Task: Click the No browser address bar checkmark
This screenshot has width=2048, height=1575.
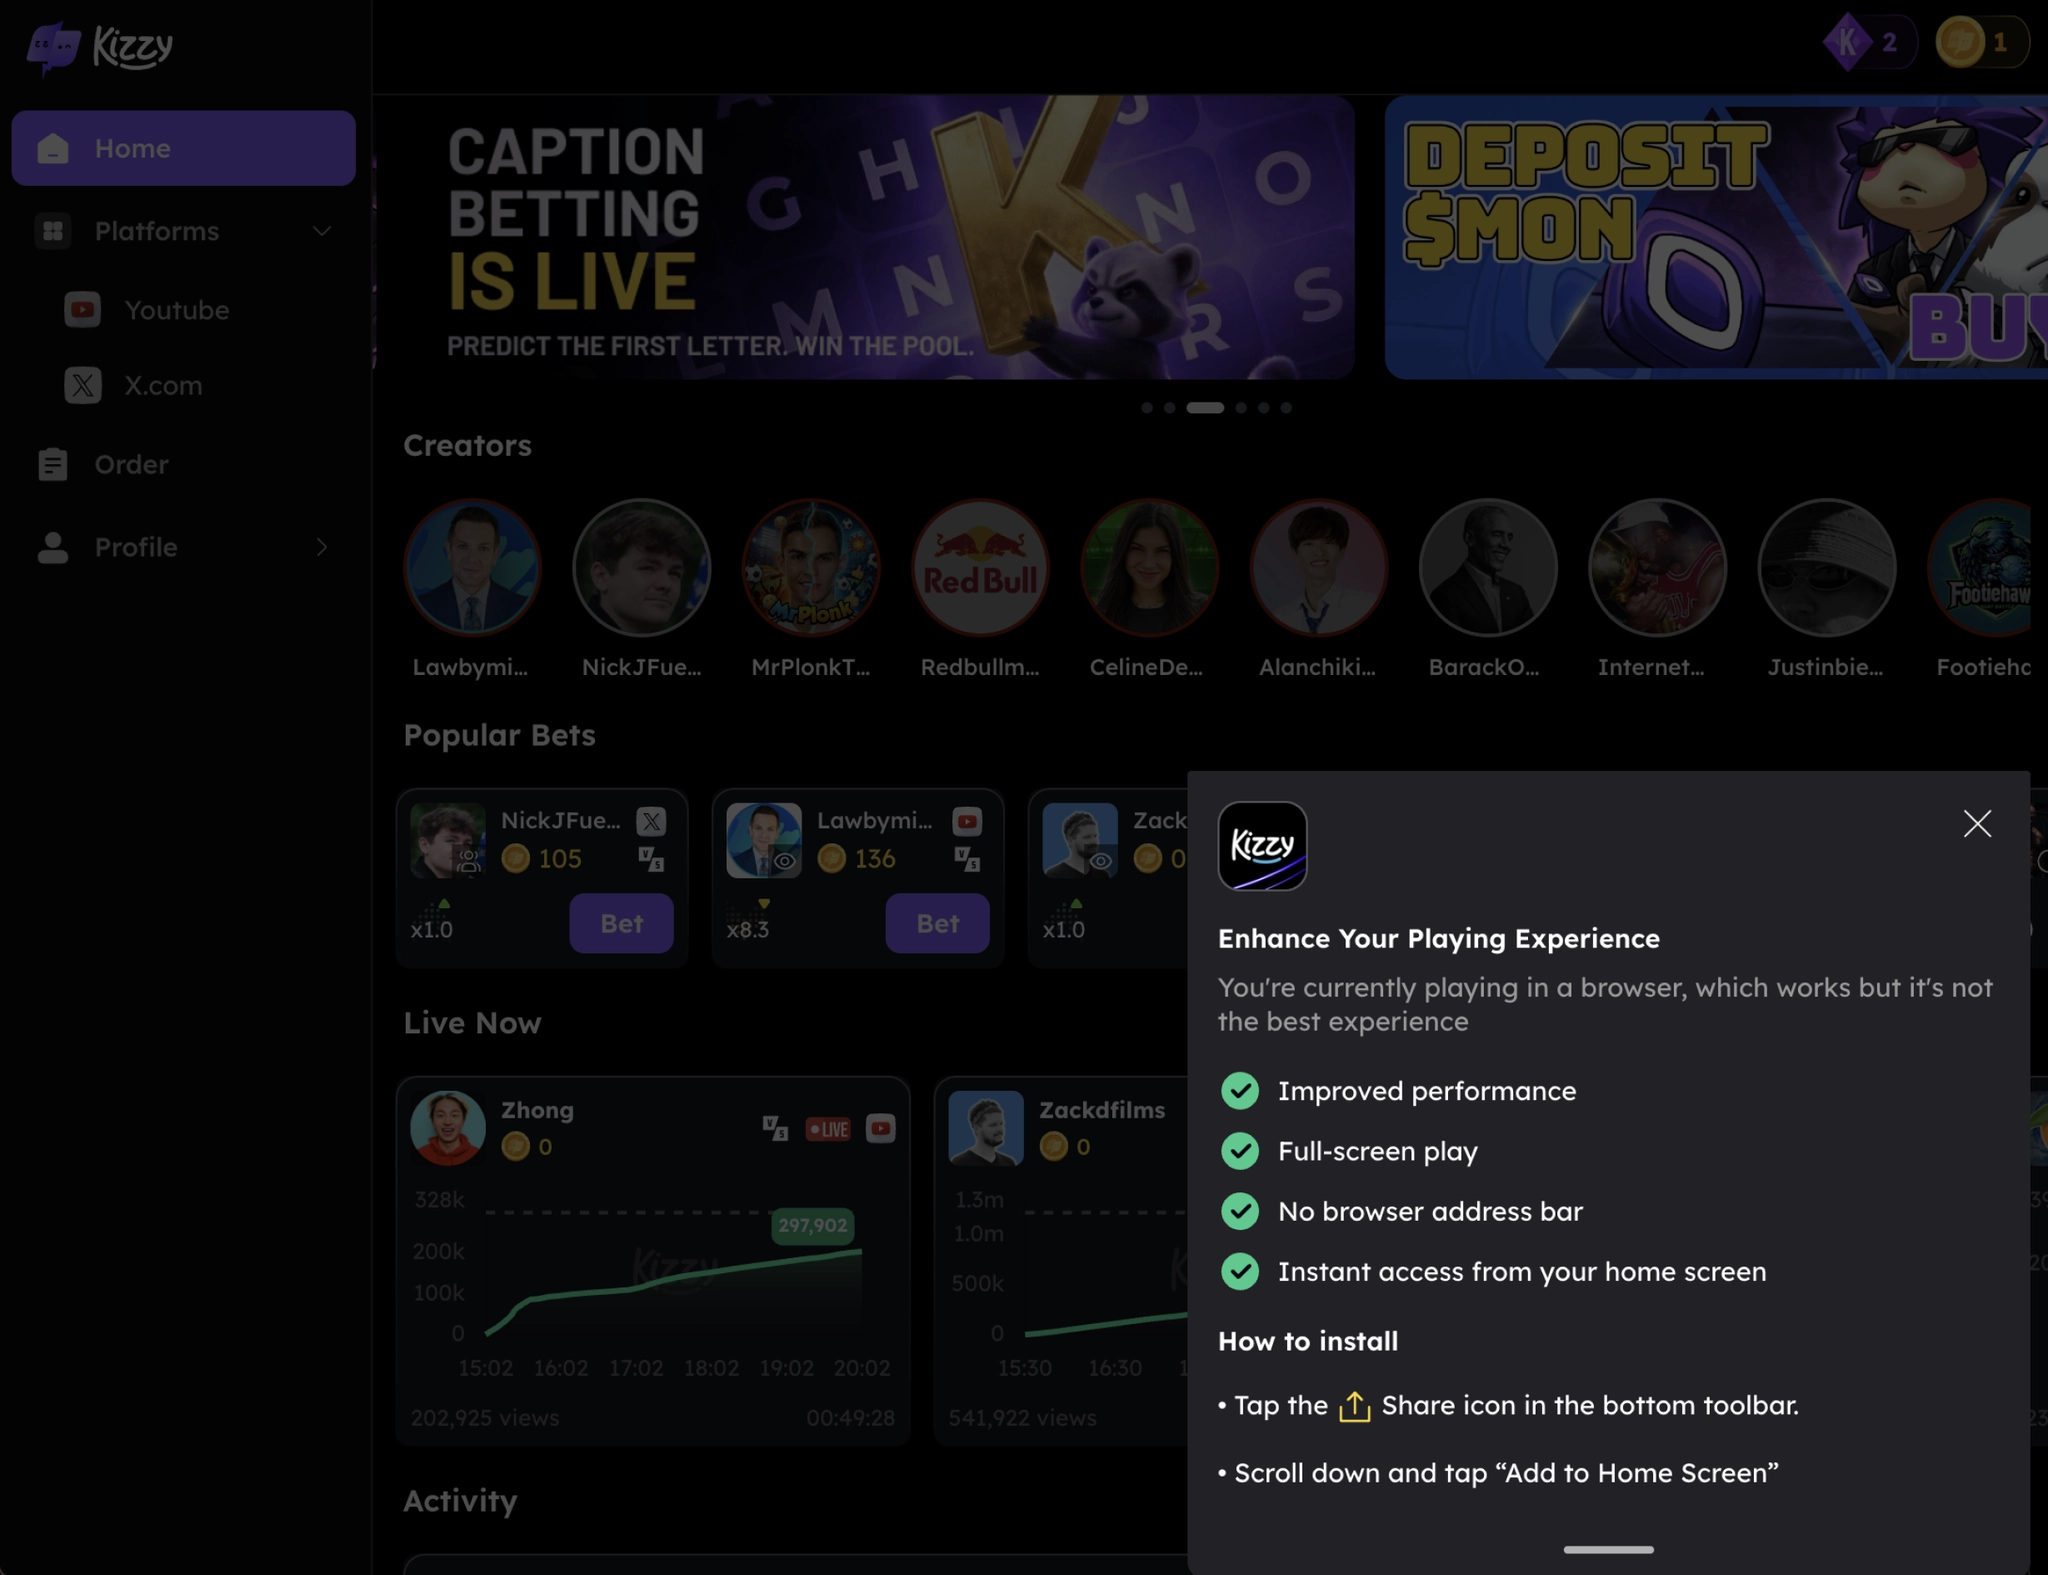Action: [1240, 1211]
